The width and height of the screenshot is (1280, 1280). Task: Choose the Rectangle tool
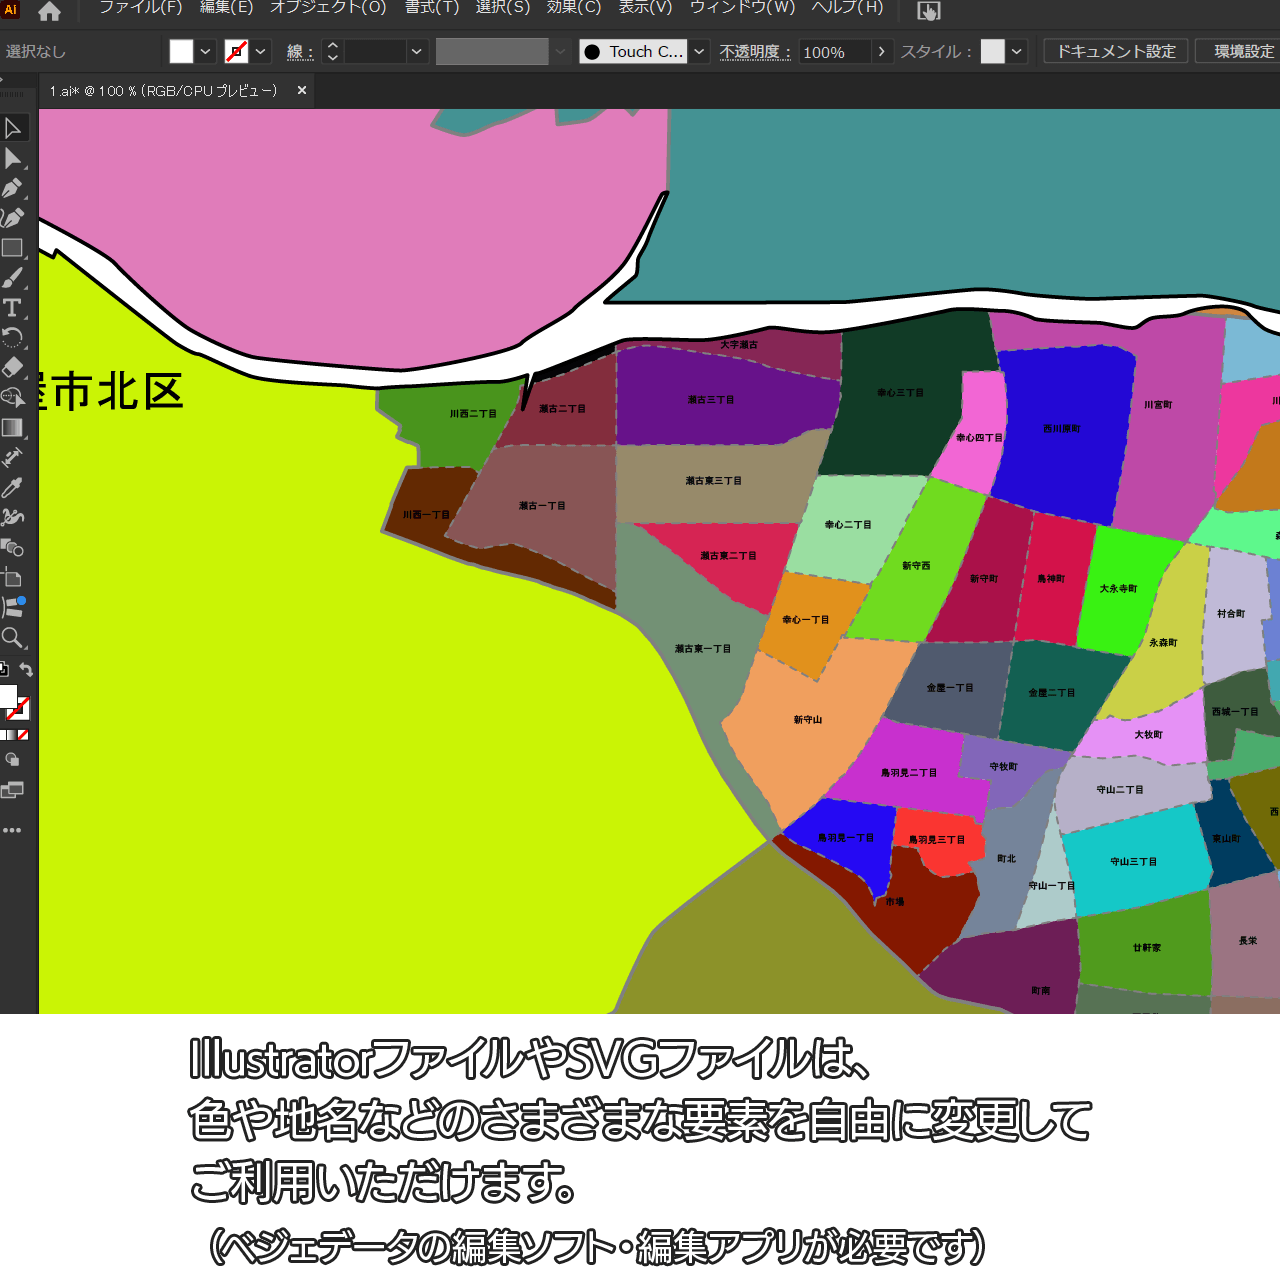pos(13,248)
